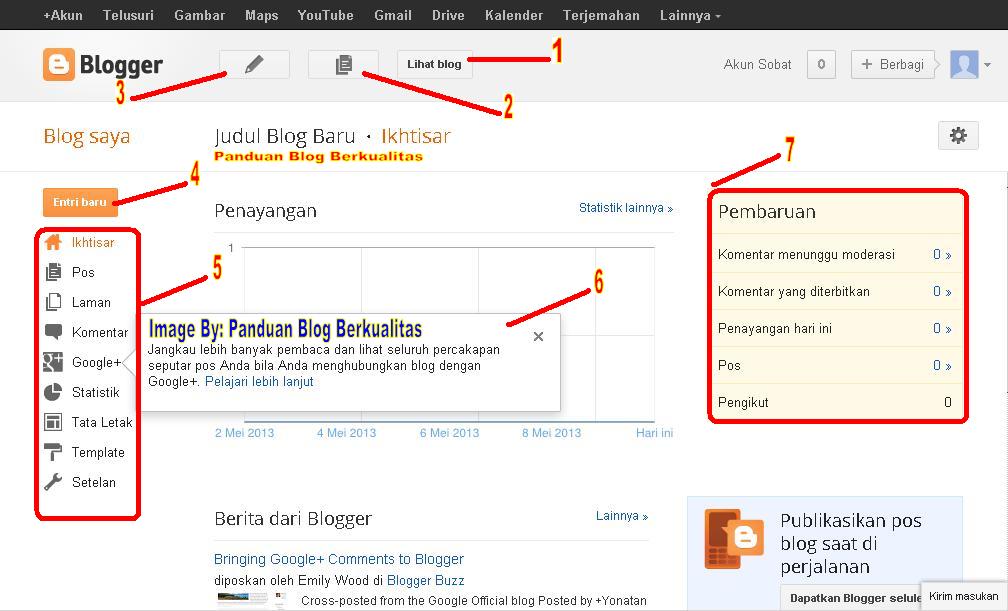Click the Lihat blog button
1008x611 pixels.
pyautogui.click(x=434, y=63)
